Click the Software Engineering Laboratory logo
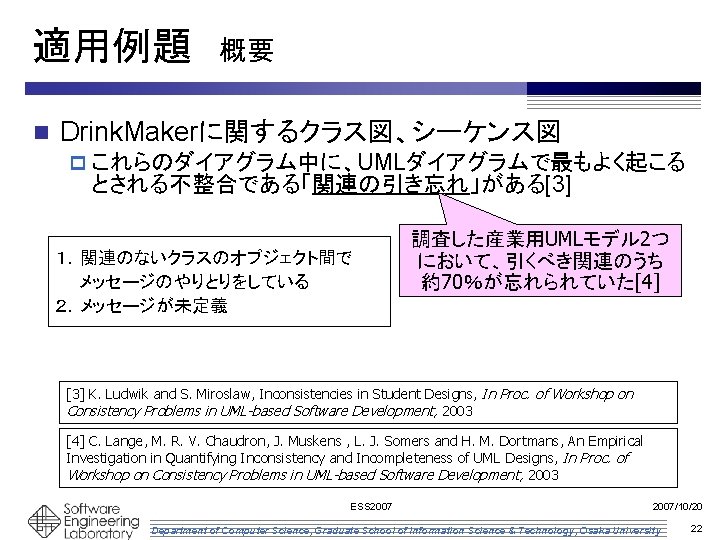The image size is (720, 540). 44,521
